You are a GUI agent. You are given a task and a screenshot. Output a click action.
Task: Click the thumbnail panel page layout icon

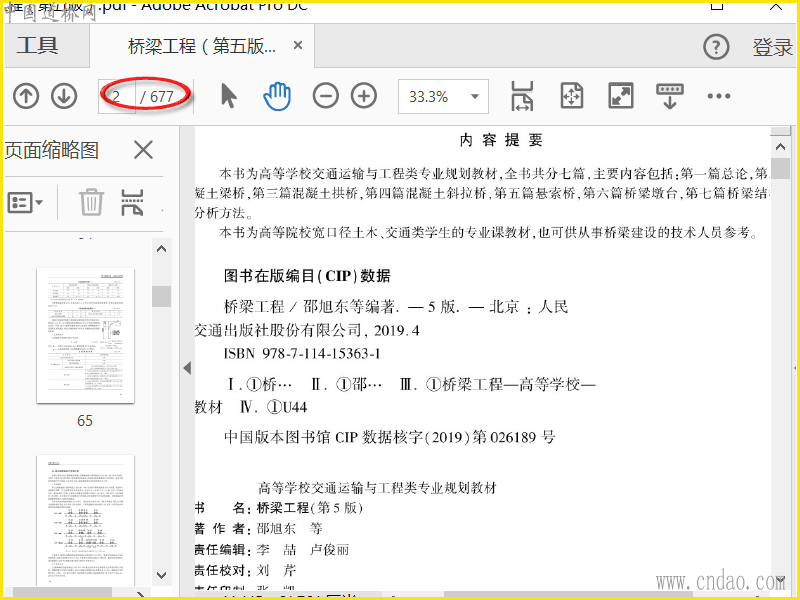132,202
